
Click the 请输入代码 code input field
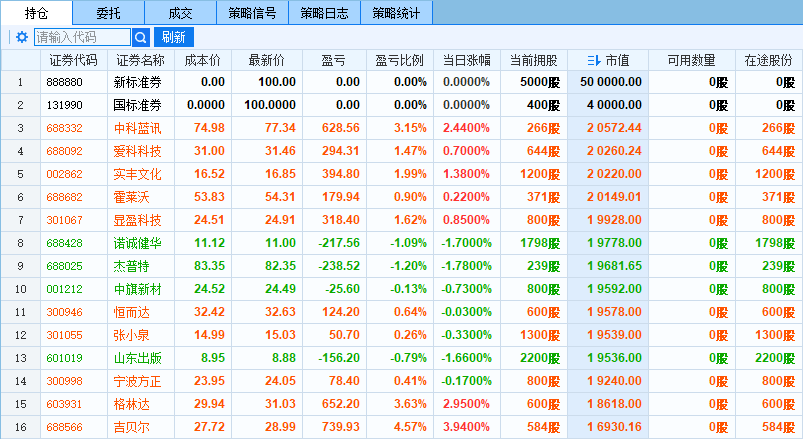[x=82, y=37]
